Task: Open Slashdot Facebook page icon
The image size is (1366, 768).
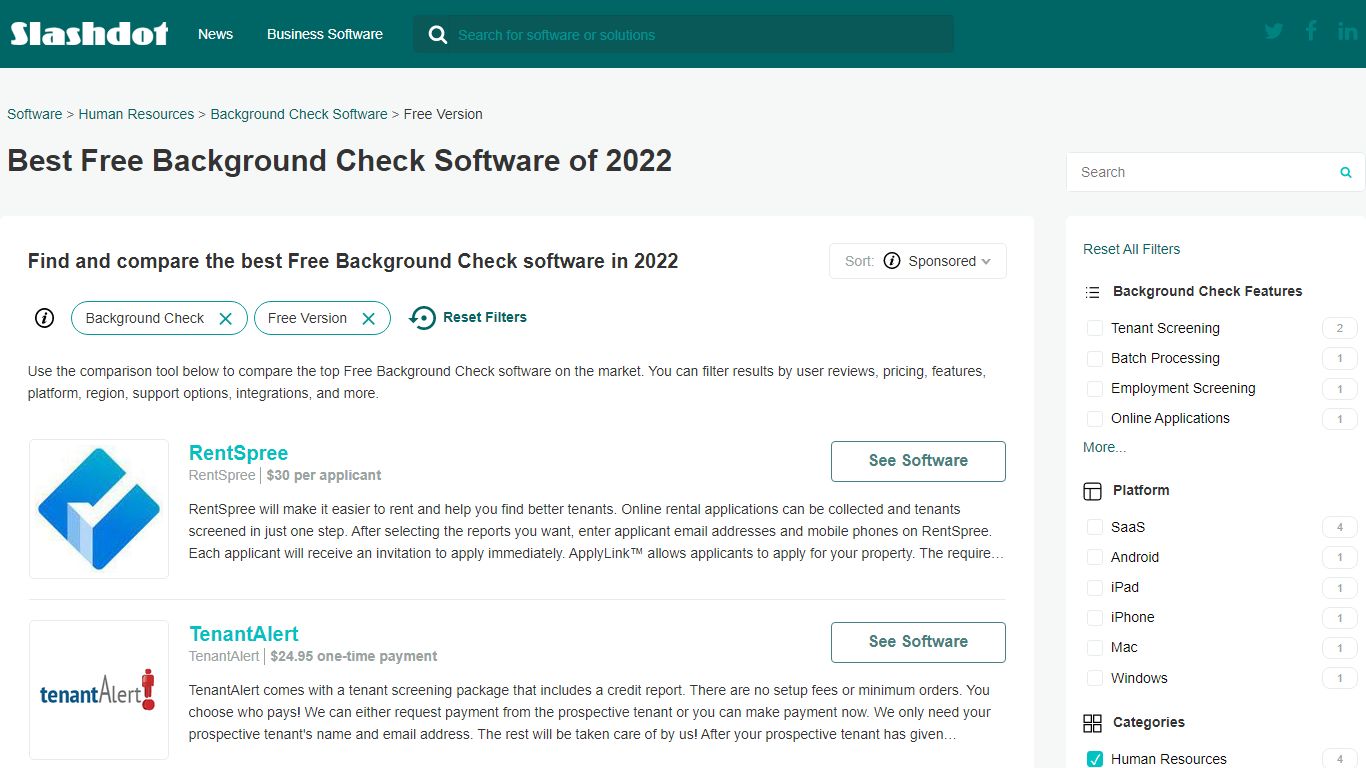Action: click(1311, 31)
